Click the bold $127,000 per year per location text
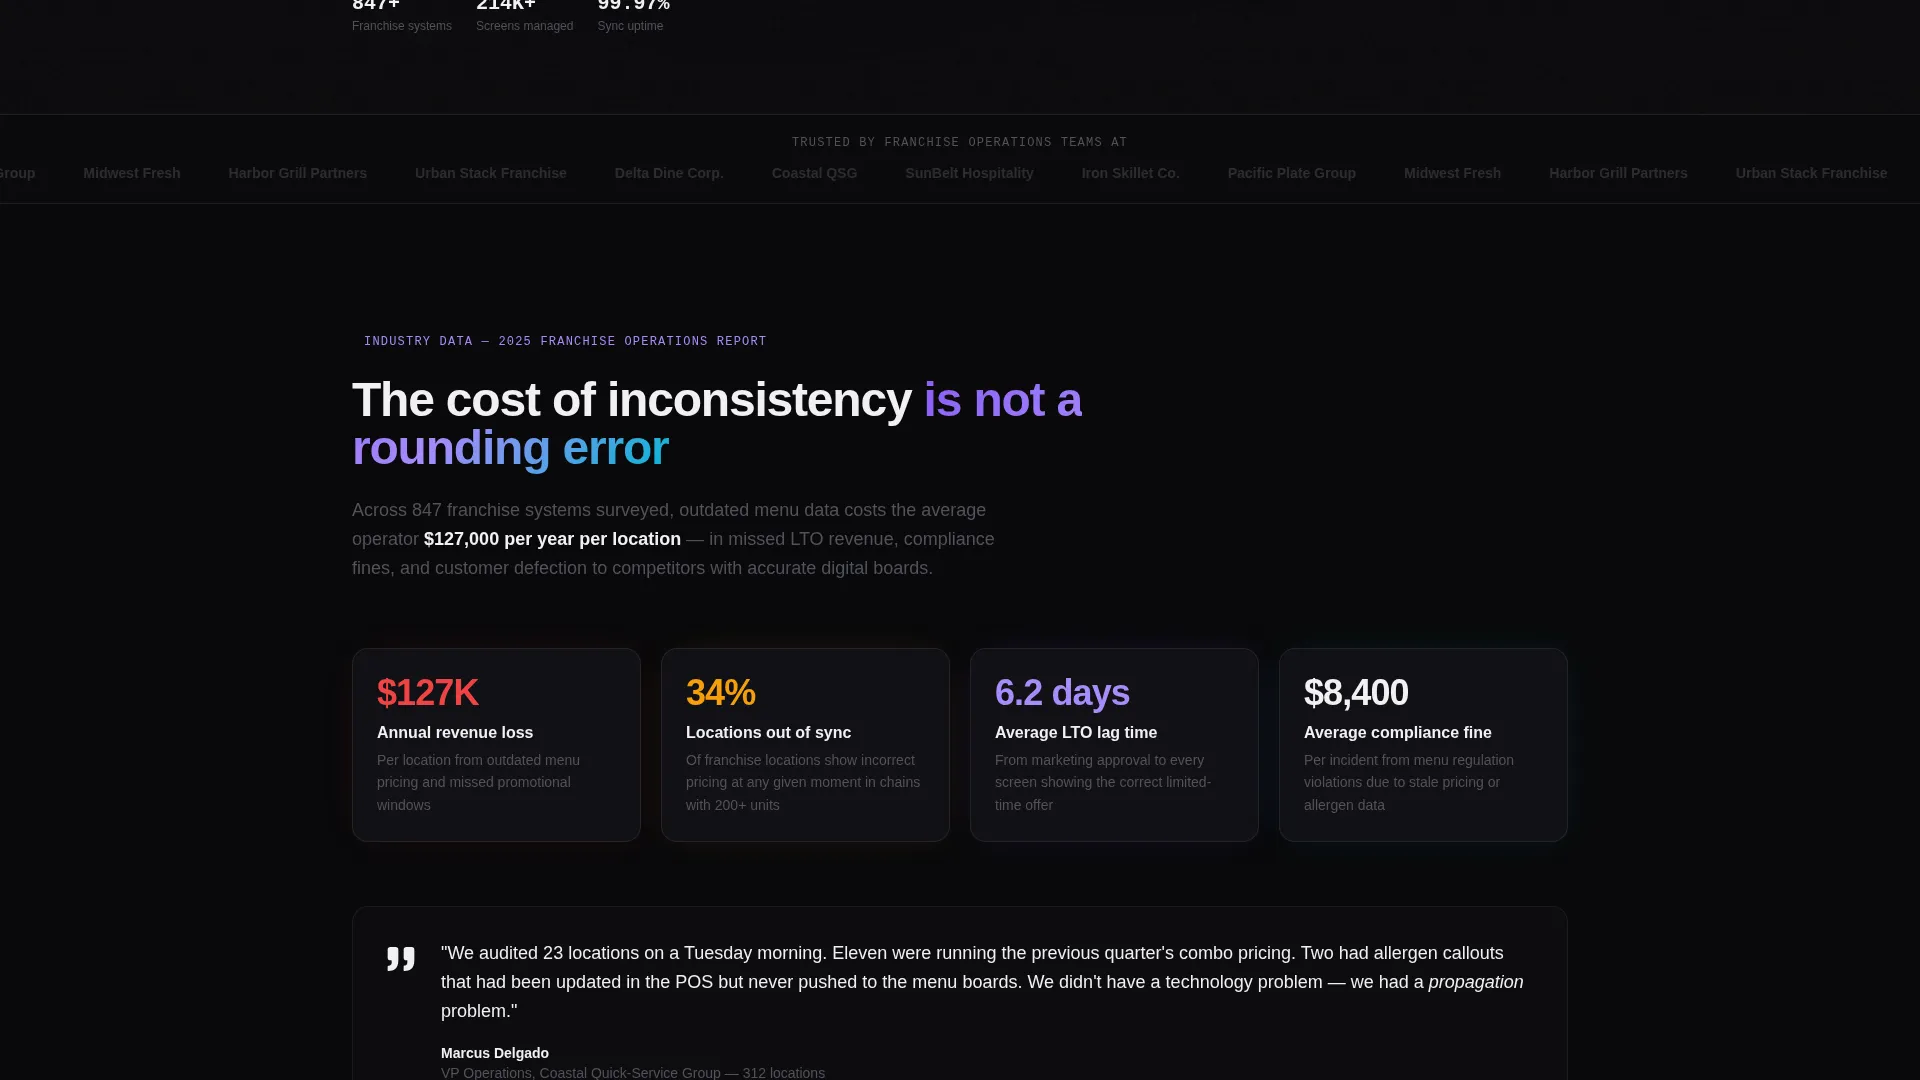Viewport: 1920px width, 1080px height. [552, 539]
